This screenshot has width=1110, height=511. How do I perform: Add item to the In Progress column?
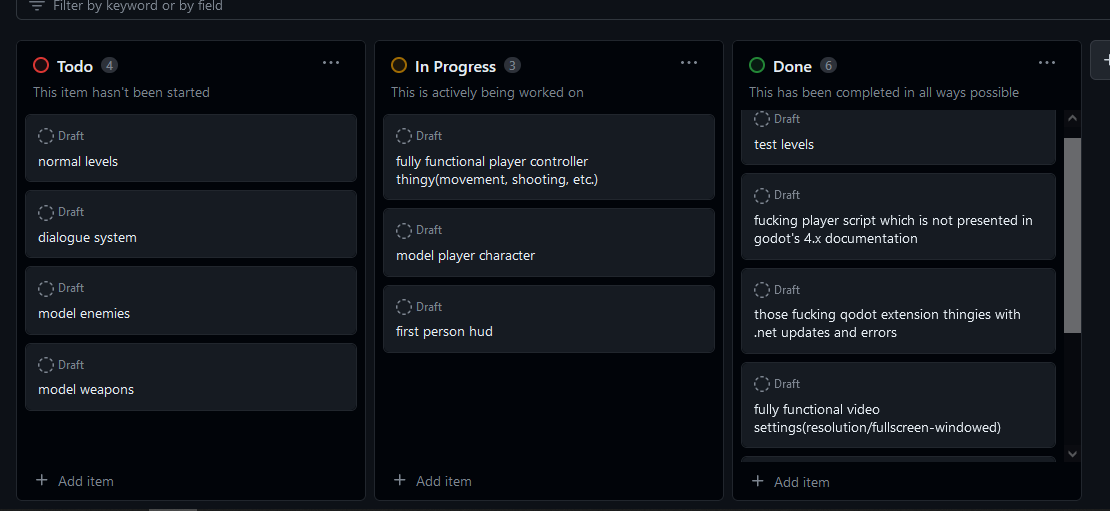click(x=433, y=481)
